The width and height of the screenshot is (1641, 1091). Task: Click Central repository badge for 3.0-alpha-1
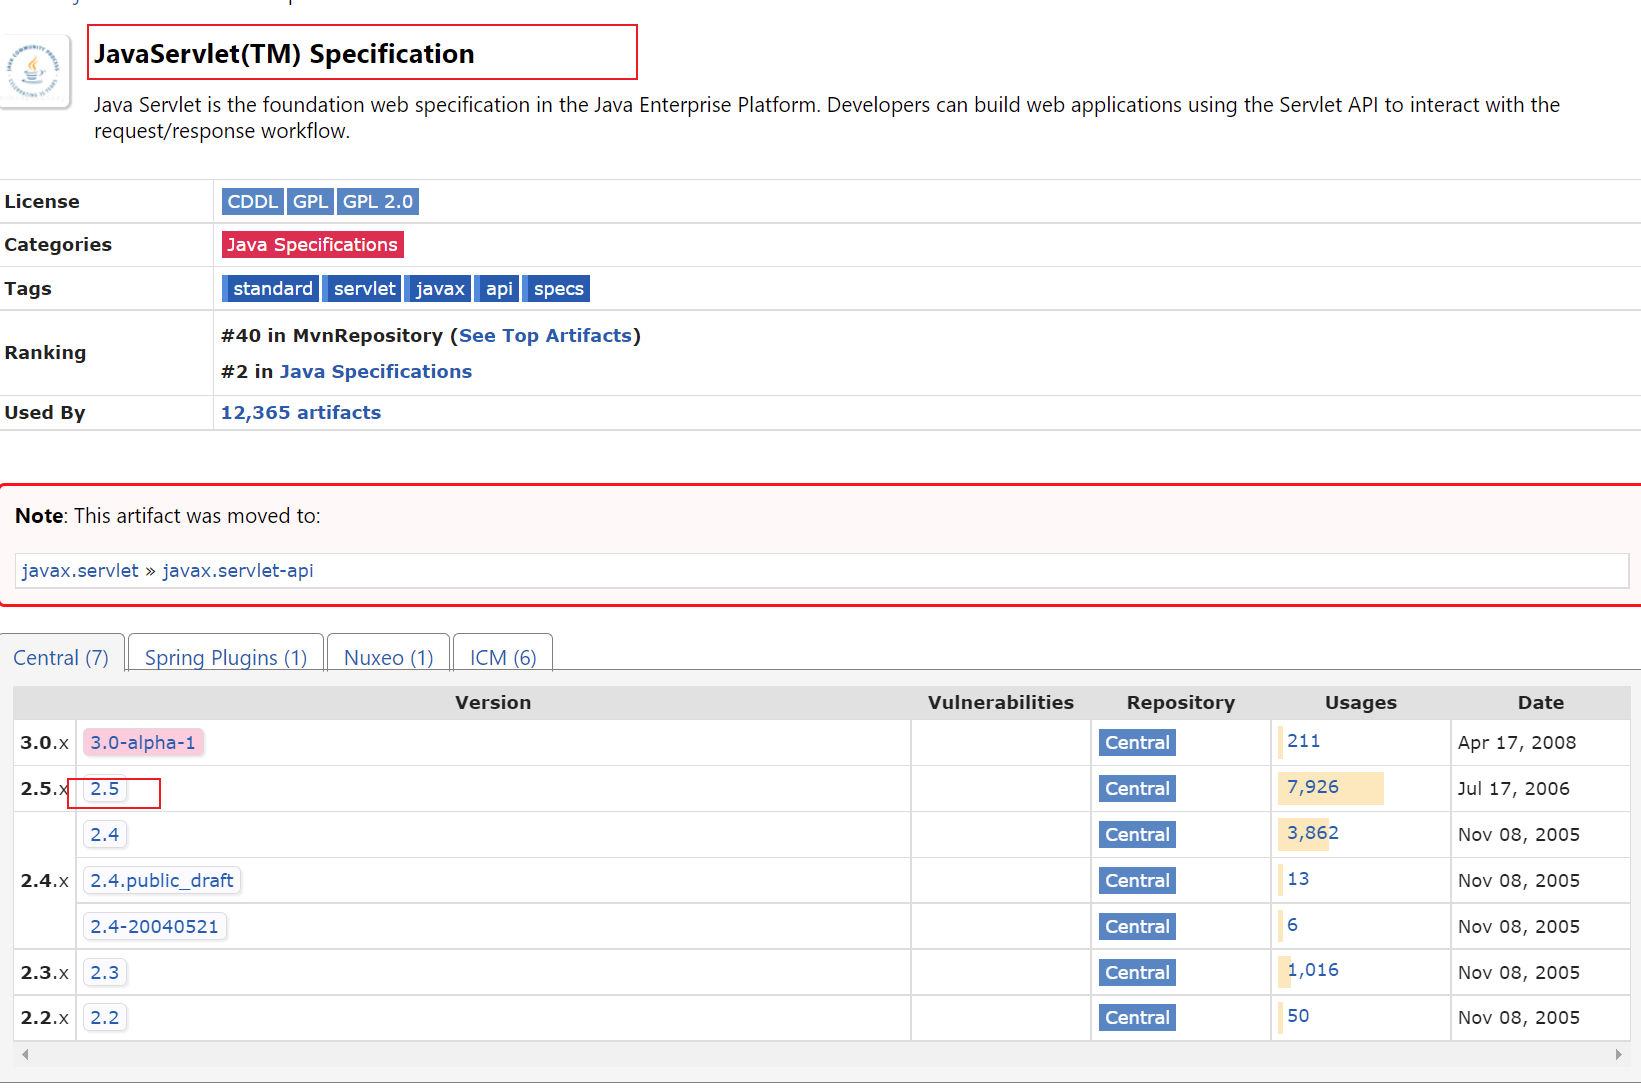pos(1137,743)
